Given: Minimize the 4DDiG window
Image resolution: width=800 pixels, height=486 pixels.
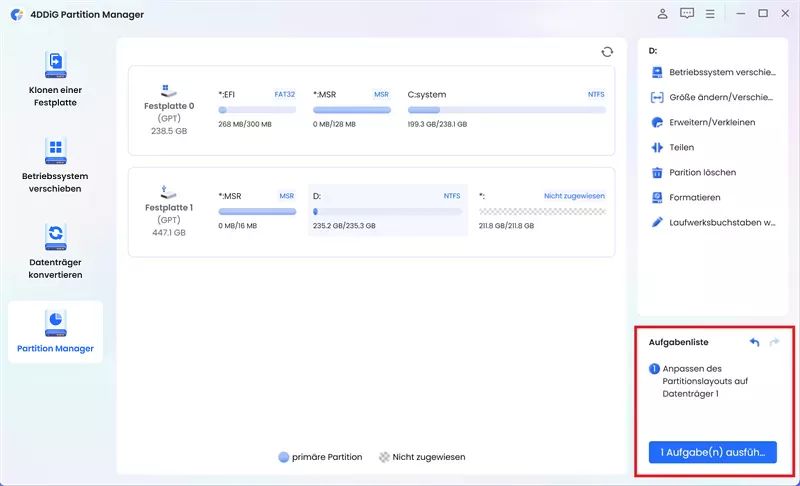Looking at the screenshot, I should 741,14.
